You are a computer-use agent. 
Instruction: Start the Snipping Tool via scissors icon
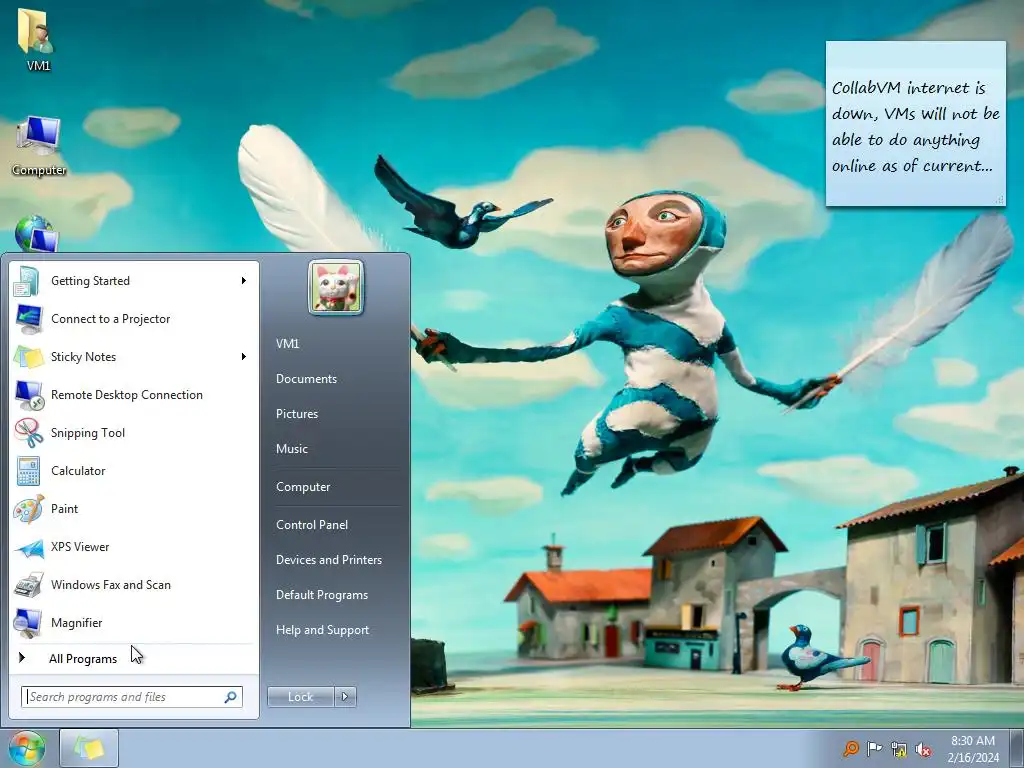click(x=28, y=432)
